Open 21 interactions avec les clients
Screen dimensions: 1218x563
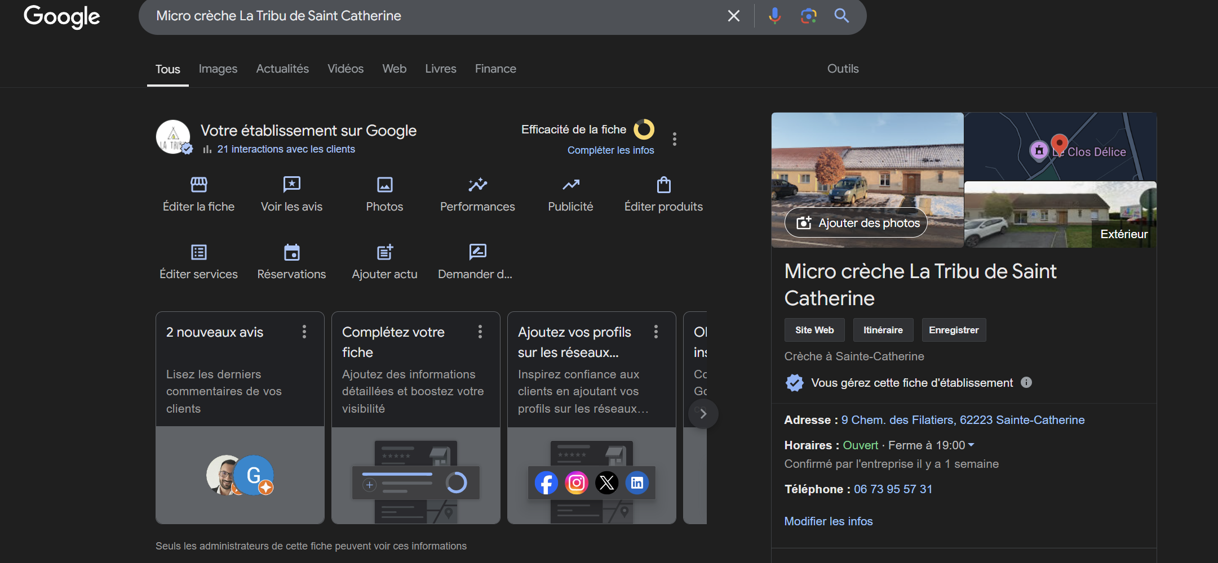[x=286, y=149]
